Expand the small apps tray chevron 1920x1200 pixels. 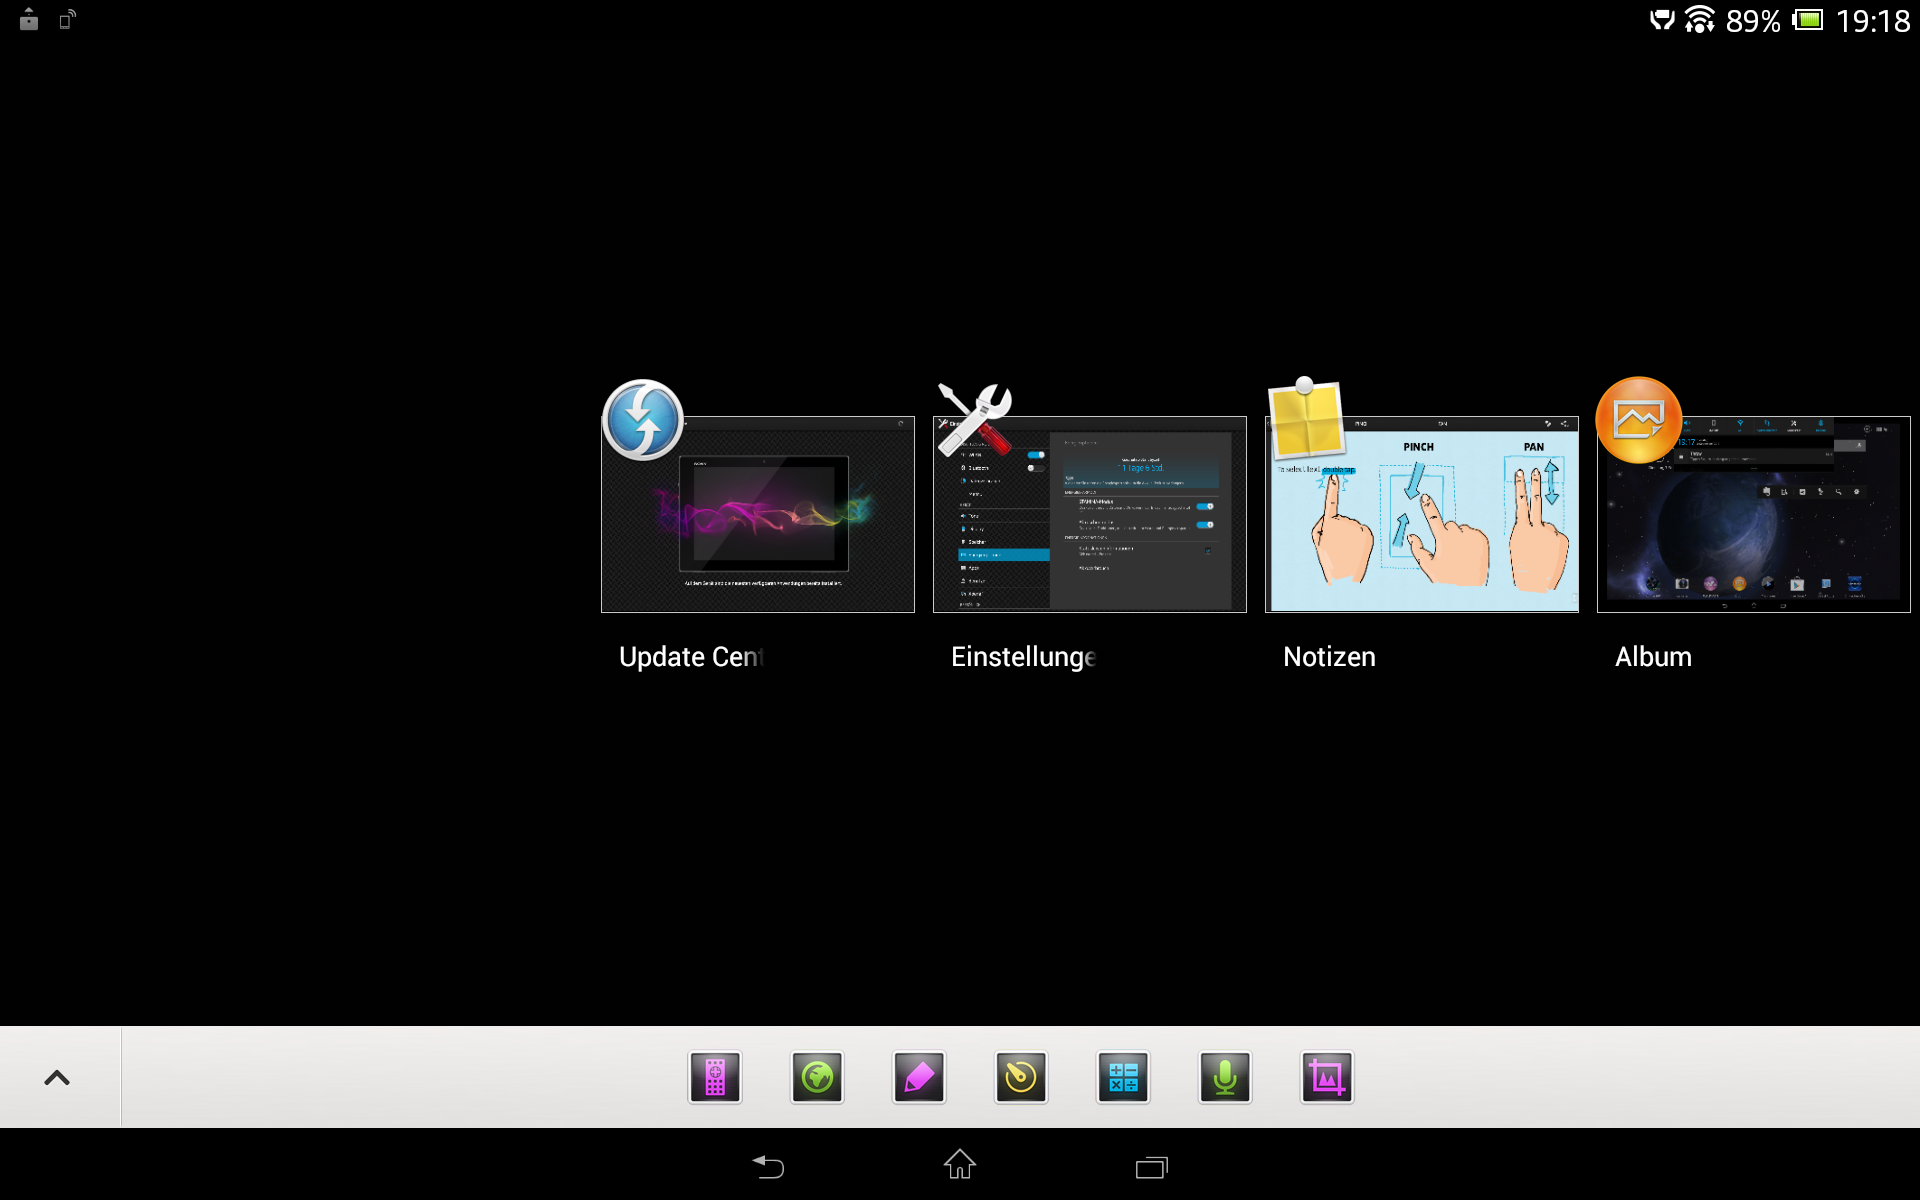(57, 1078)
